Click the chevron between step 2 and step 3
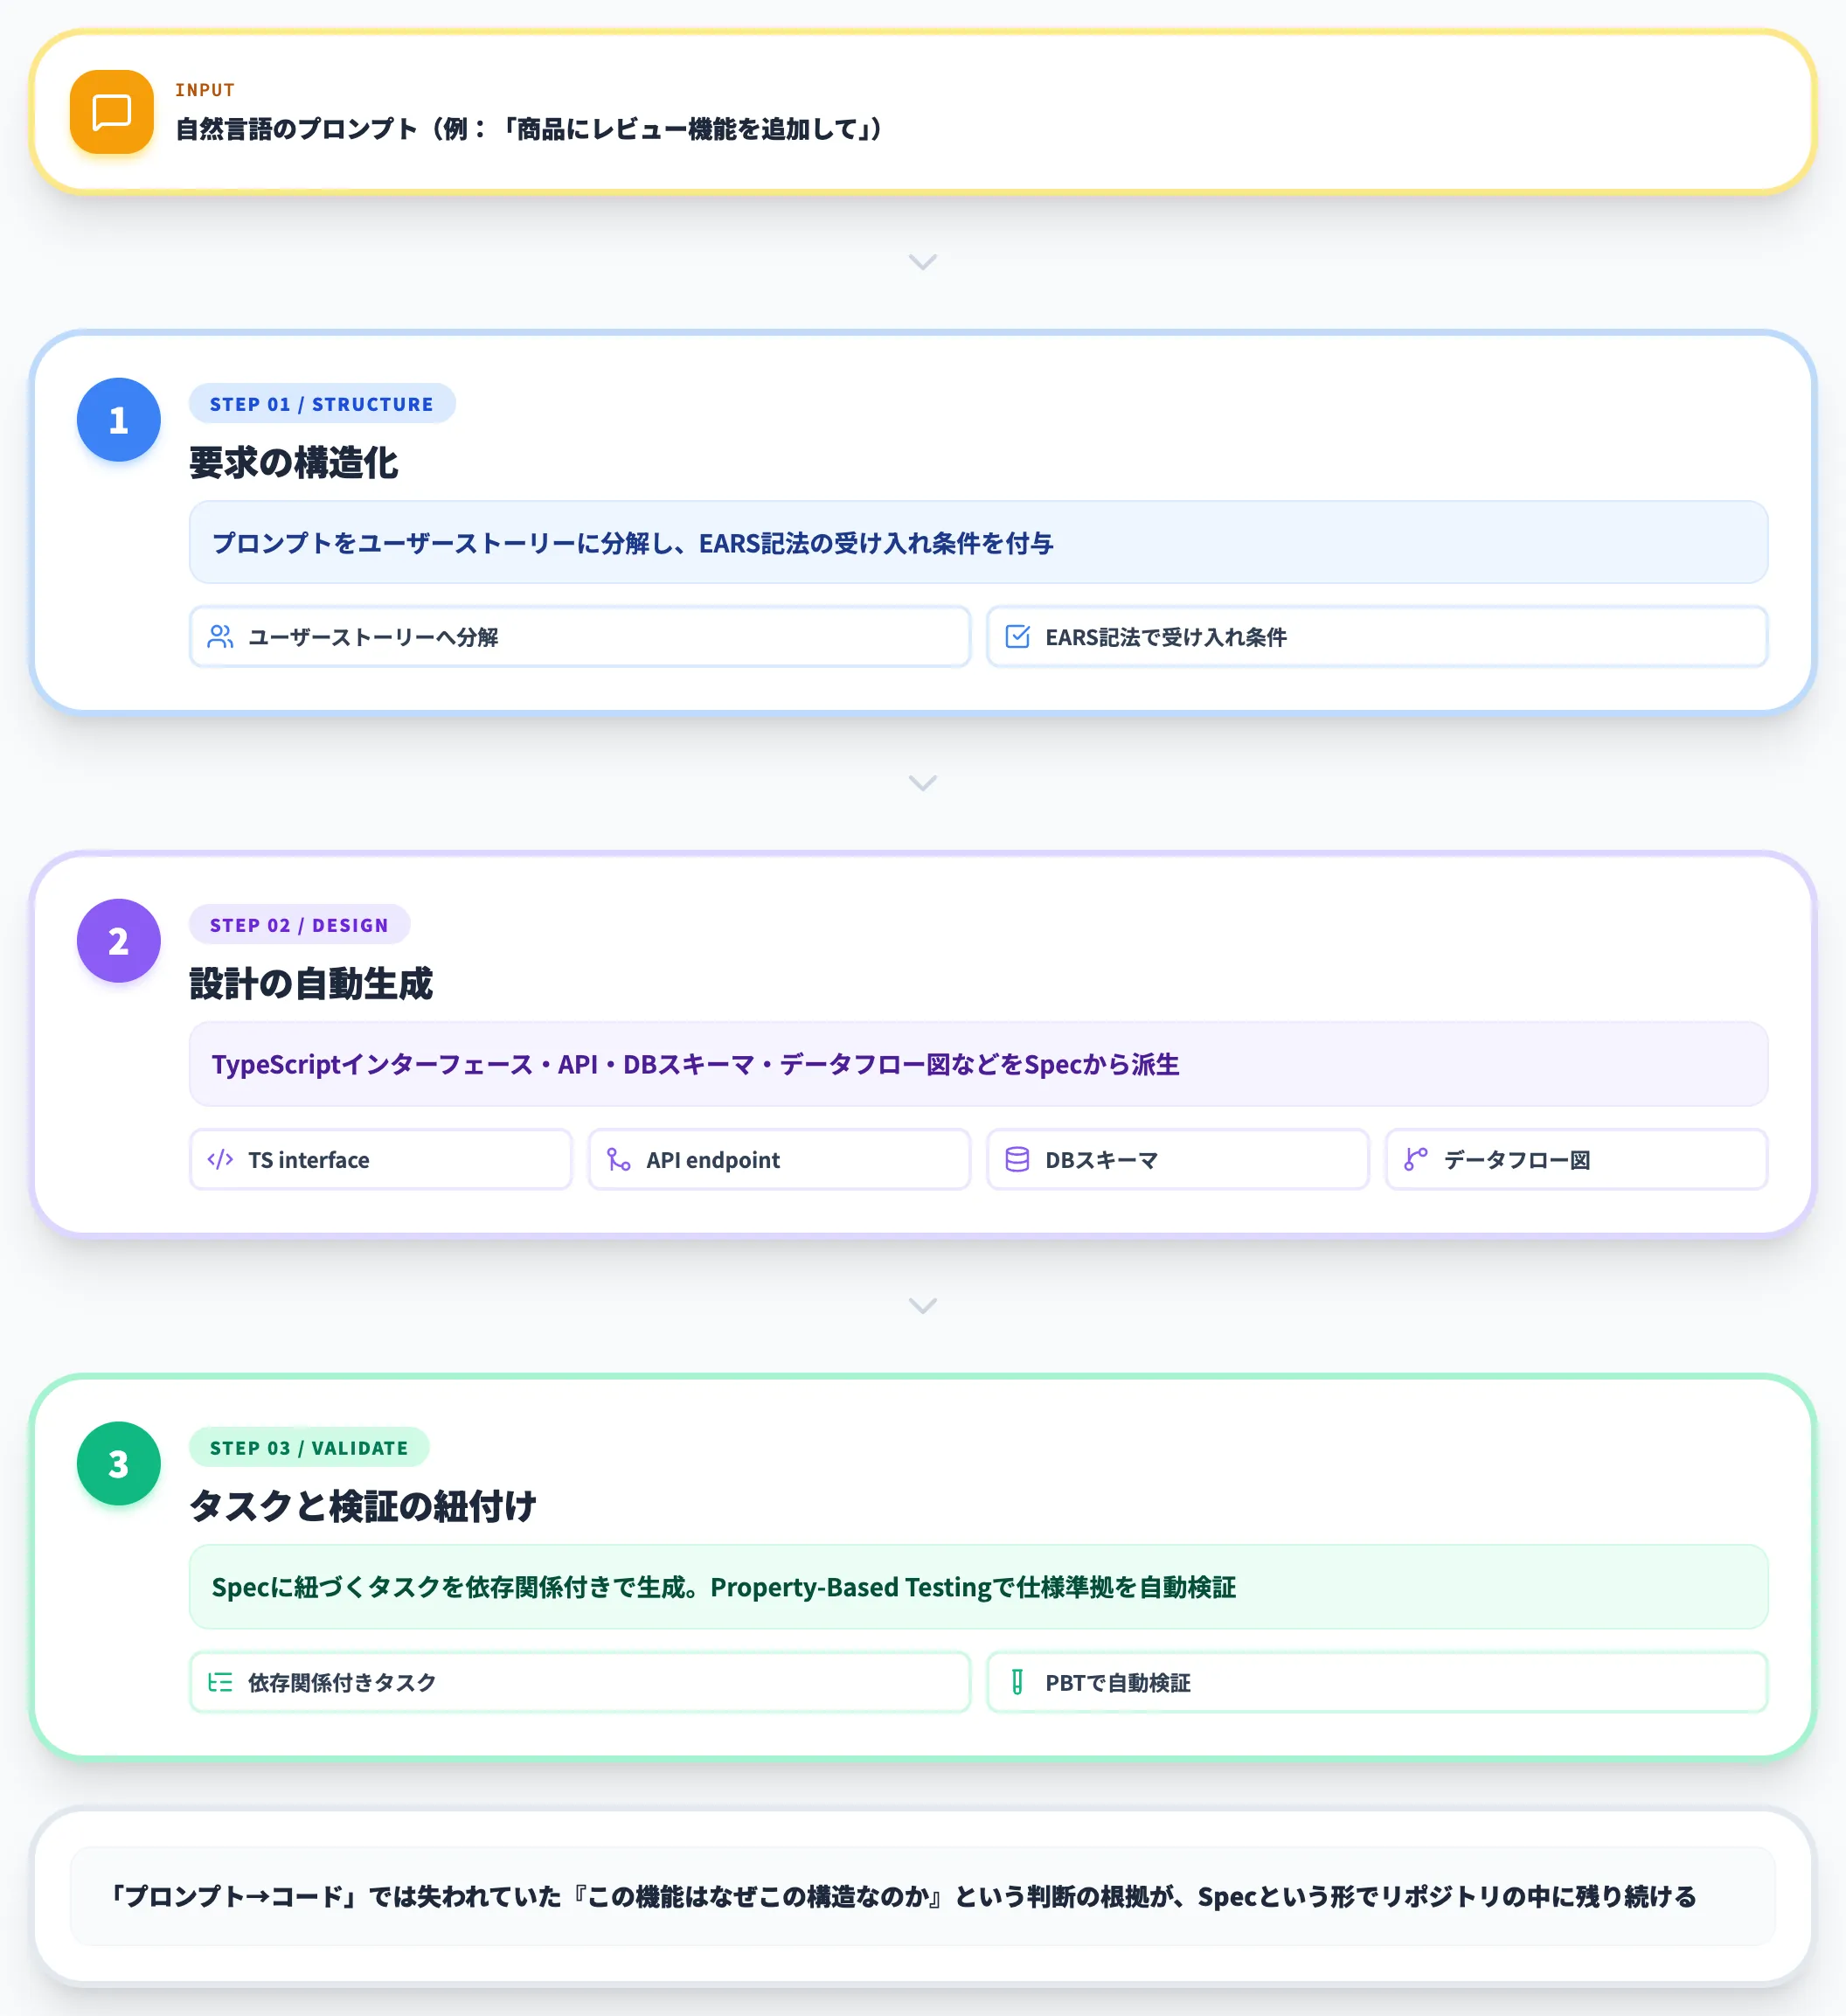The image size is (1846, 2016). (x=922, y=1306)
